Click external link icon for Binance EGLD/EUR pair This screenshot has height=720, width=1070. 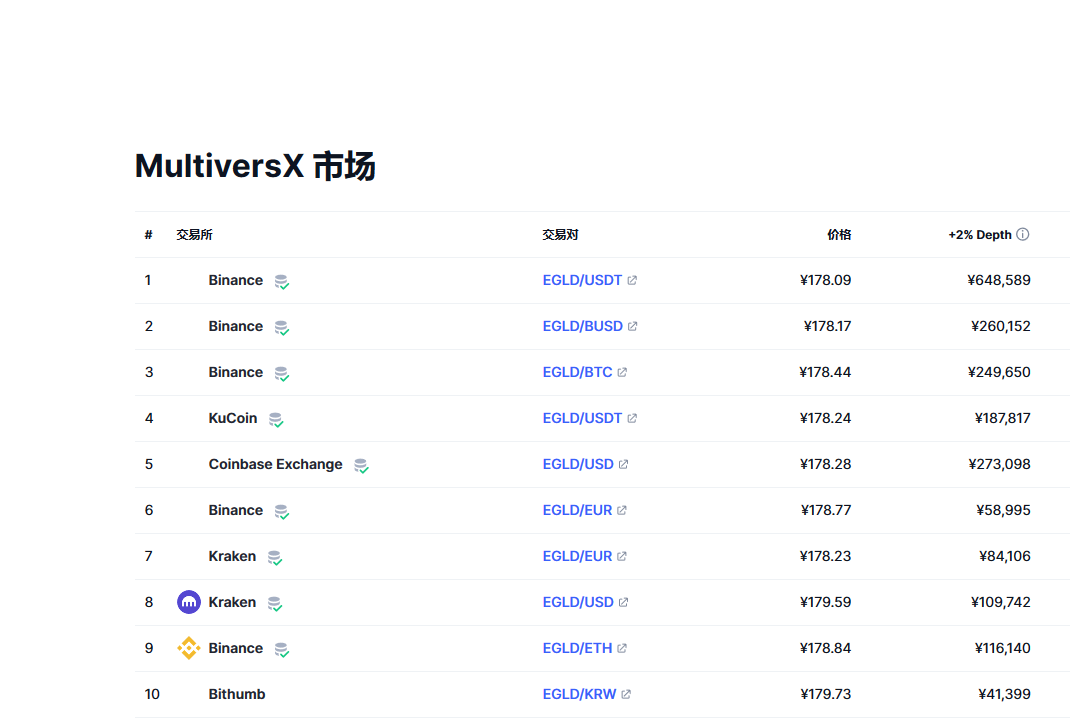[622, 510]
